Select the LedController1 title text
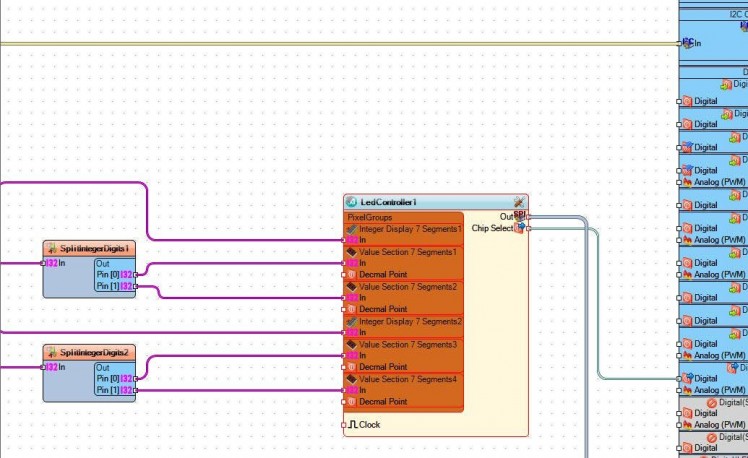This screenshot has height=458, width=748. [x=388, y=202]
